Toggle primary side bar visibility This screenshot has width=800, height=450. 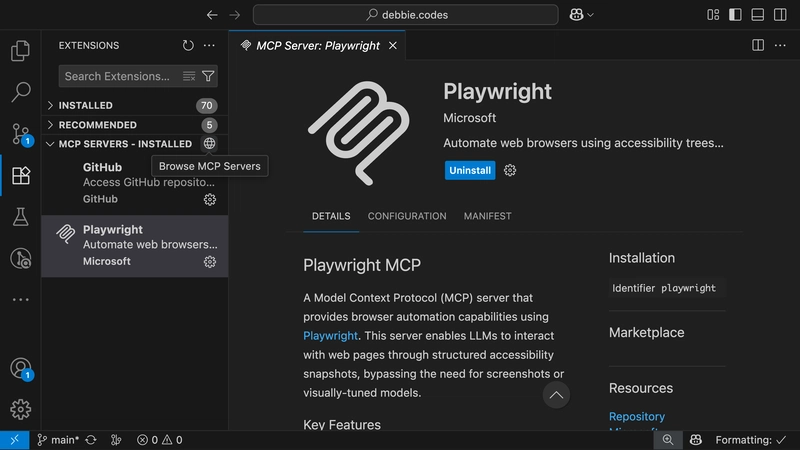[735, 15]
